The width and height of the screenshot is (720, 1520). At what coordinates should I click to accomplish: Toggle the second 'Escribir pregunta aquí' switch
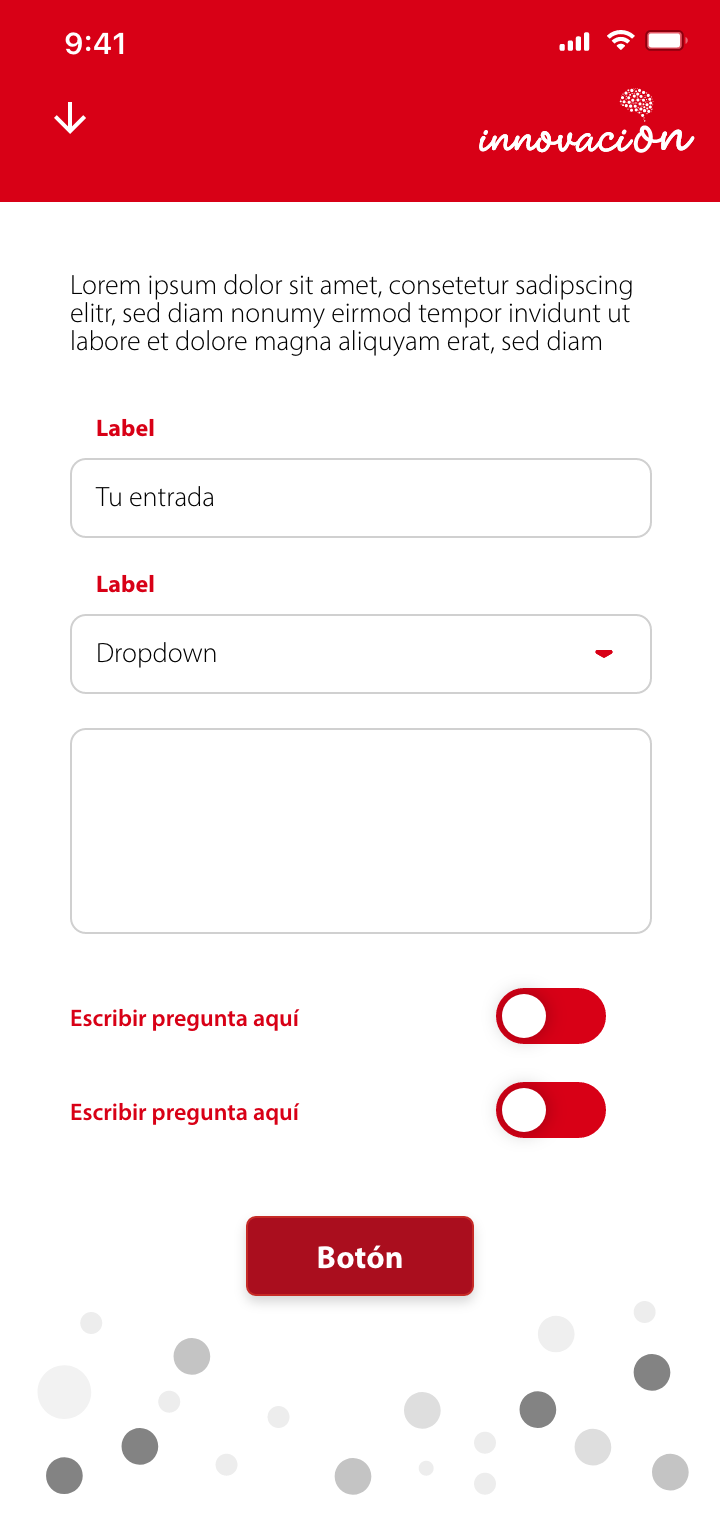551,1110
